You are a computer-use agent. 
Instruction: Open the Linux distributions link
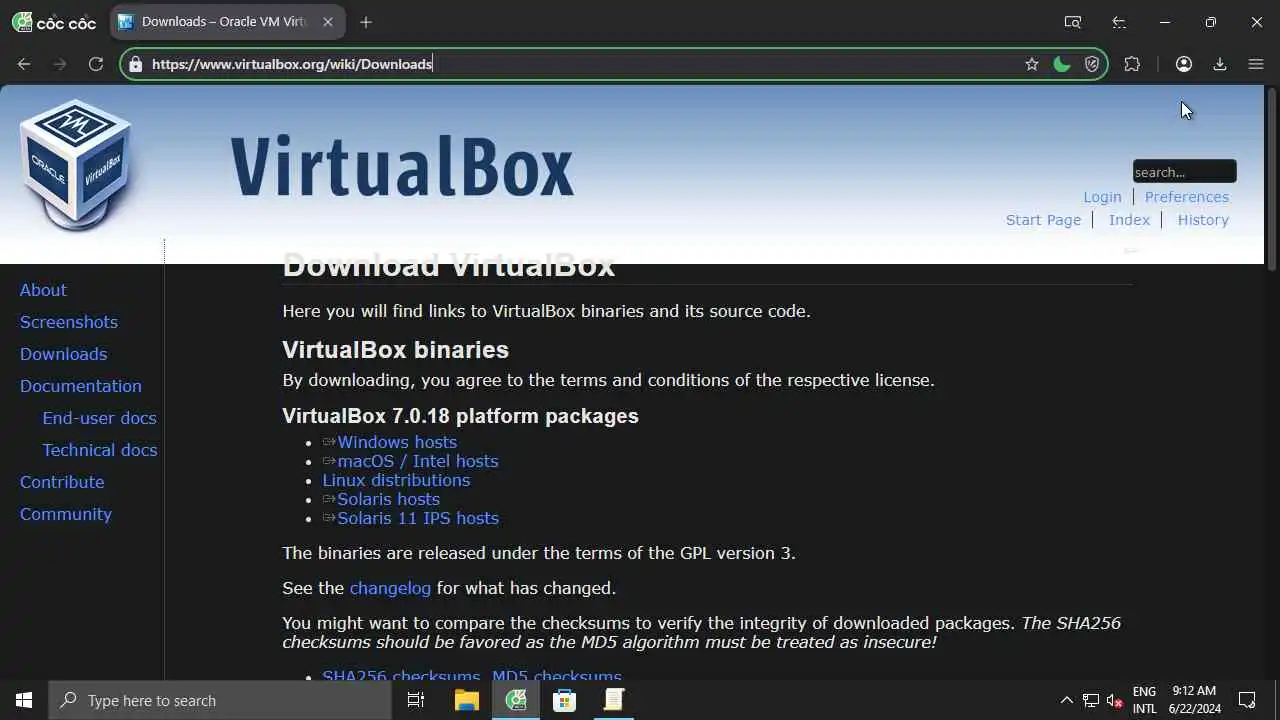[396, 480]
